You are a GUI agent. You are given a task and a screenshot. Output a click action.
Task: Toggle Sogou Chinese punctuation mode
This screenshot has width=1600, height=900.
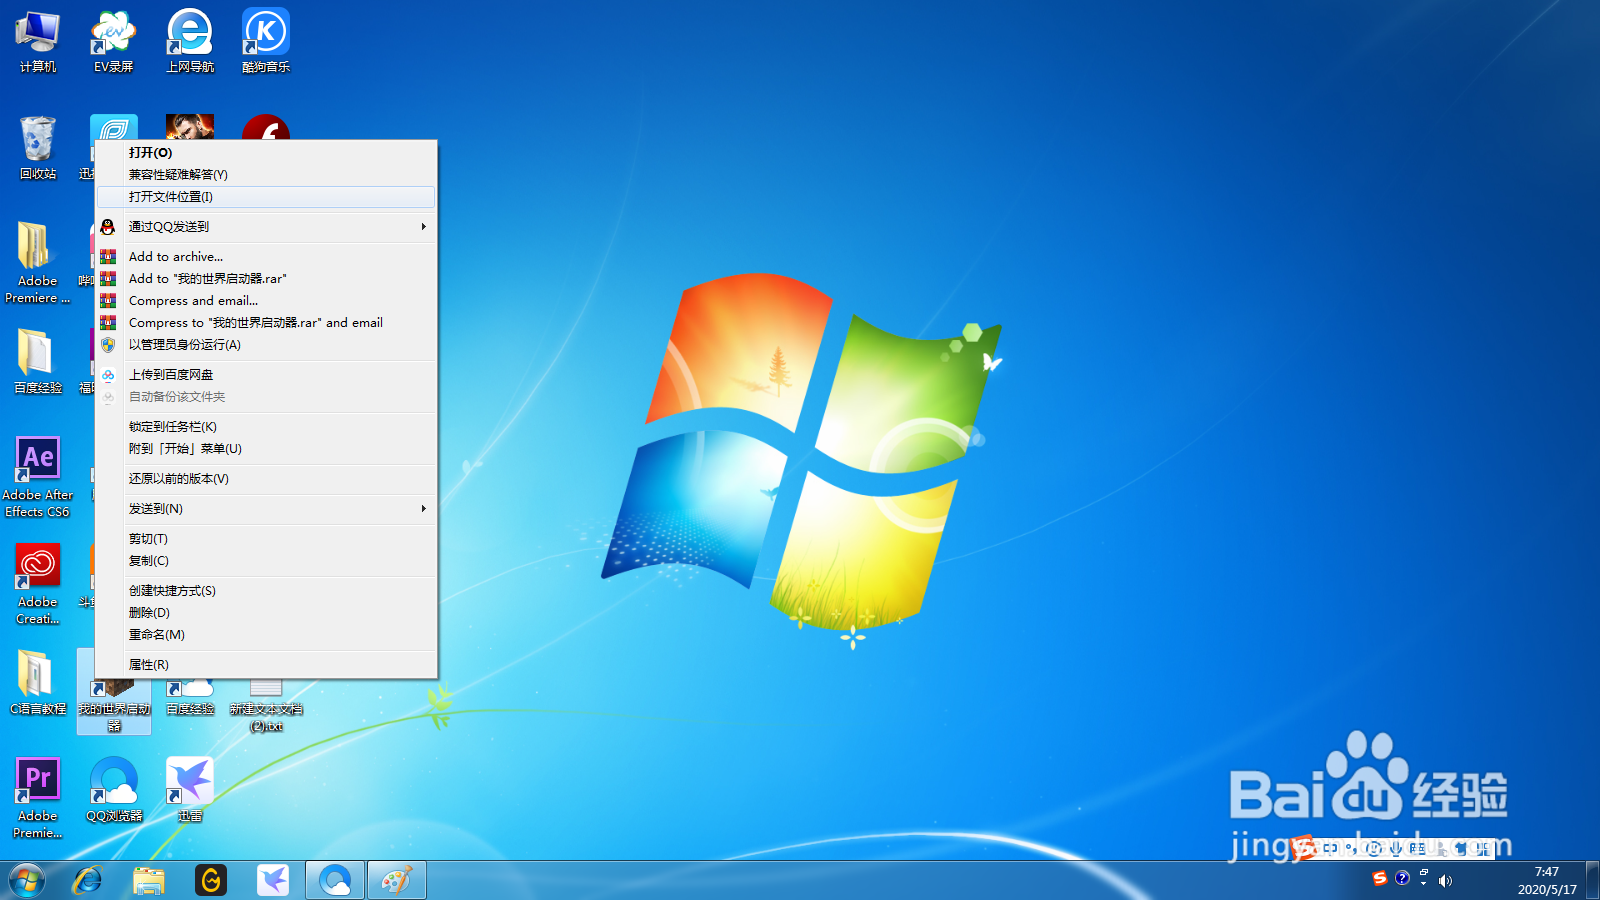point(1351,848)
